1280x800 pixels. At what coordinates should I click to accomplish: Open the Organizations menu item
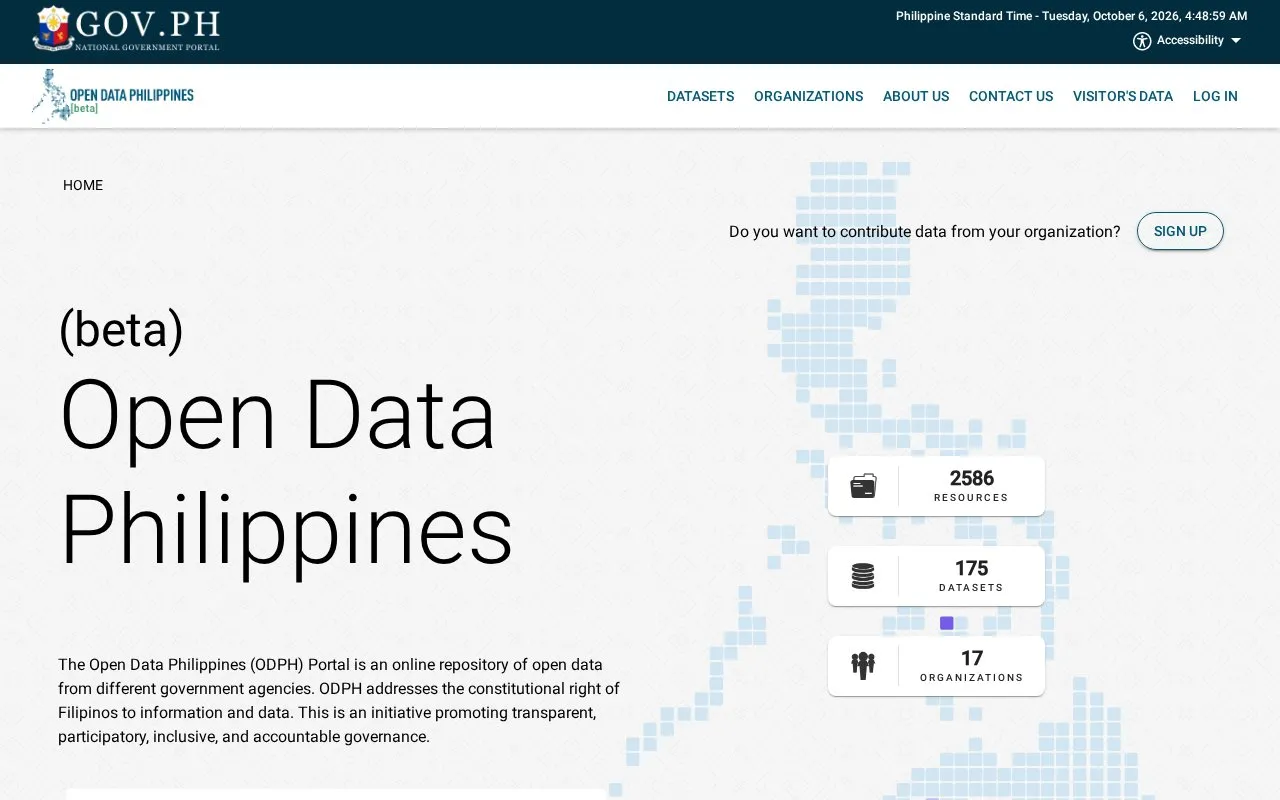808,96
